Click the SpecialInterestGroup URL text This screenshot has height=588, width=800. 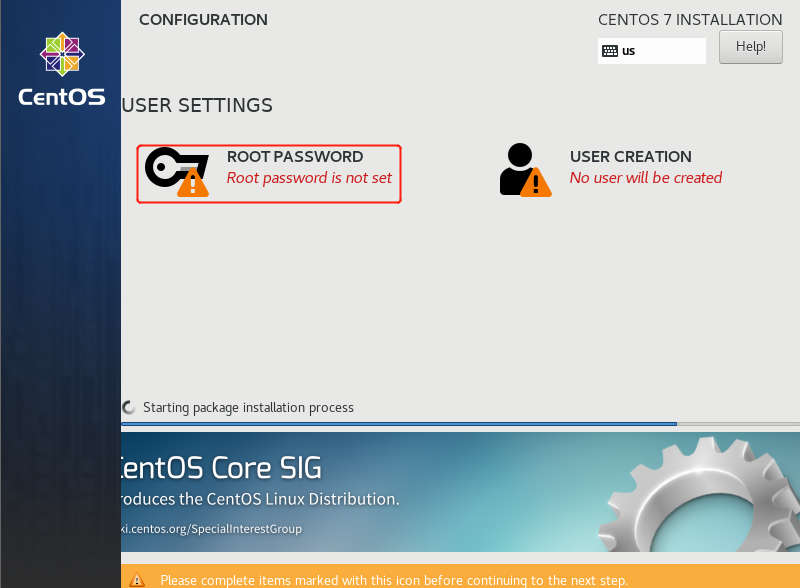click(x=211, y=529)
